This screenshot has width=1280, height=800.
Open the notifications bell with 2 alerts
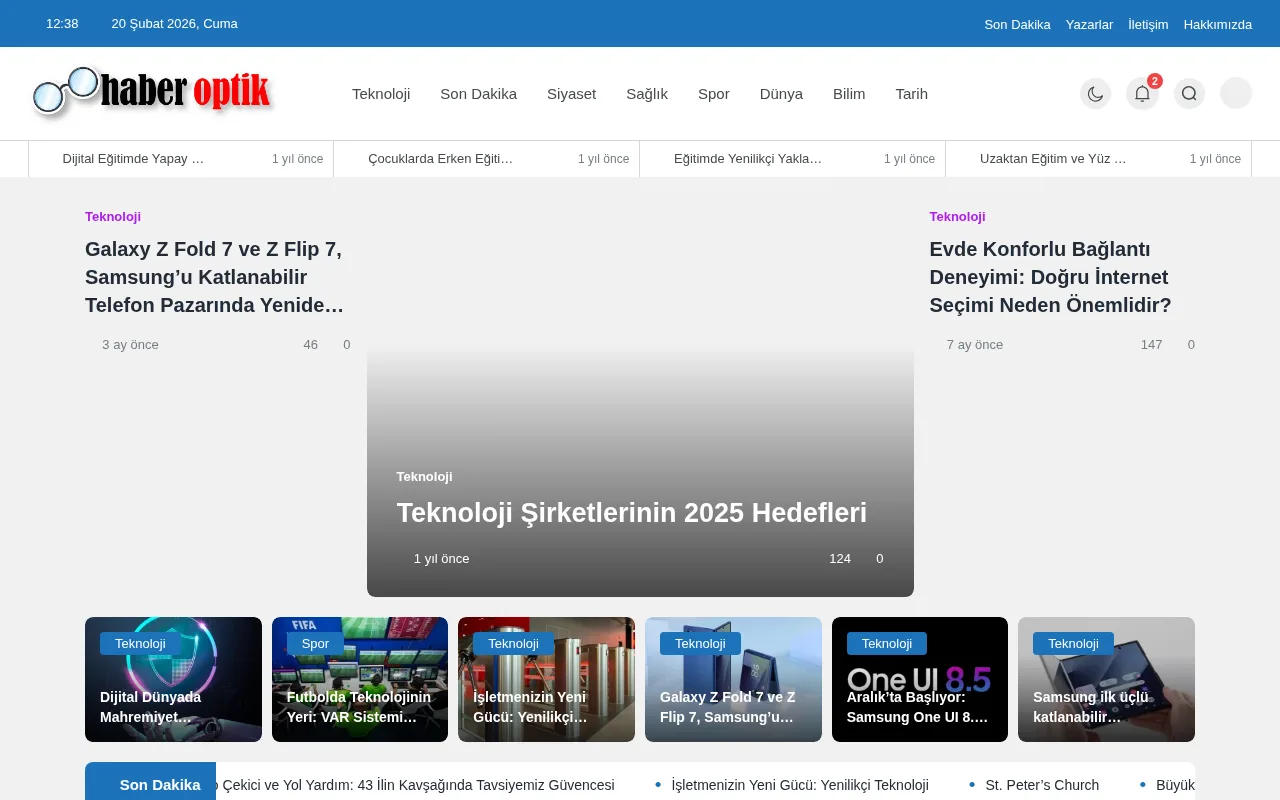(1142, 93)
